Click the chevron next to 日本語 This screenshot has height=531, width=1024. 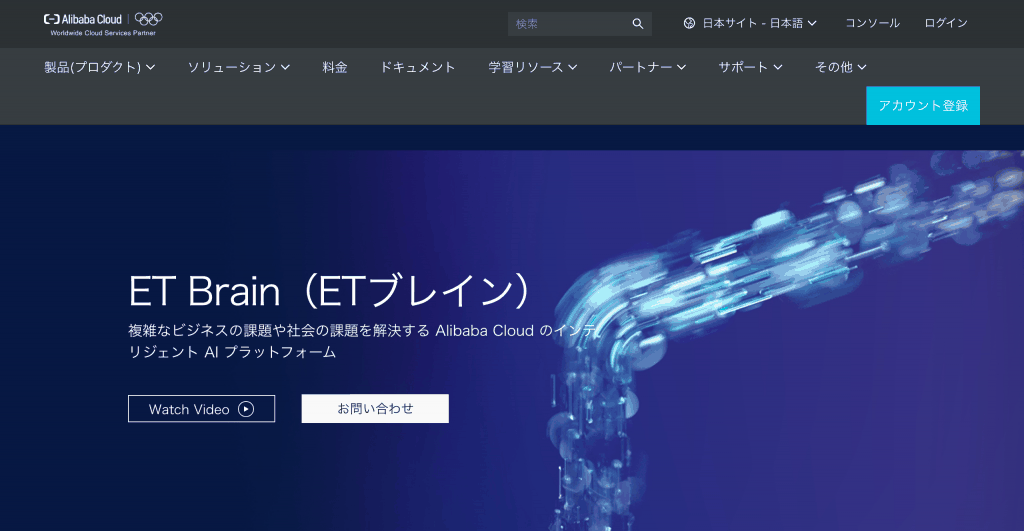pos(812,24)
